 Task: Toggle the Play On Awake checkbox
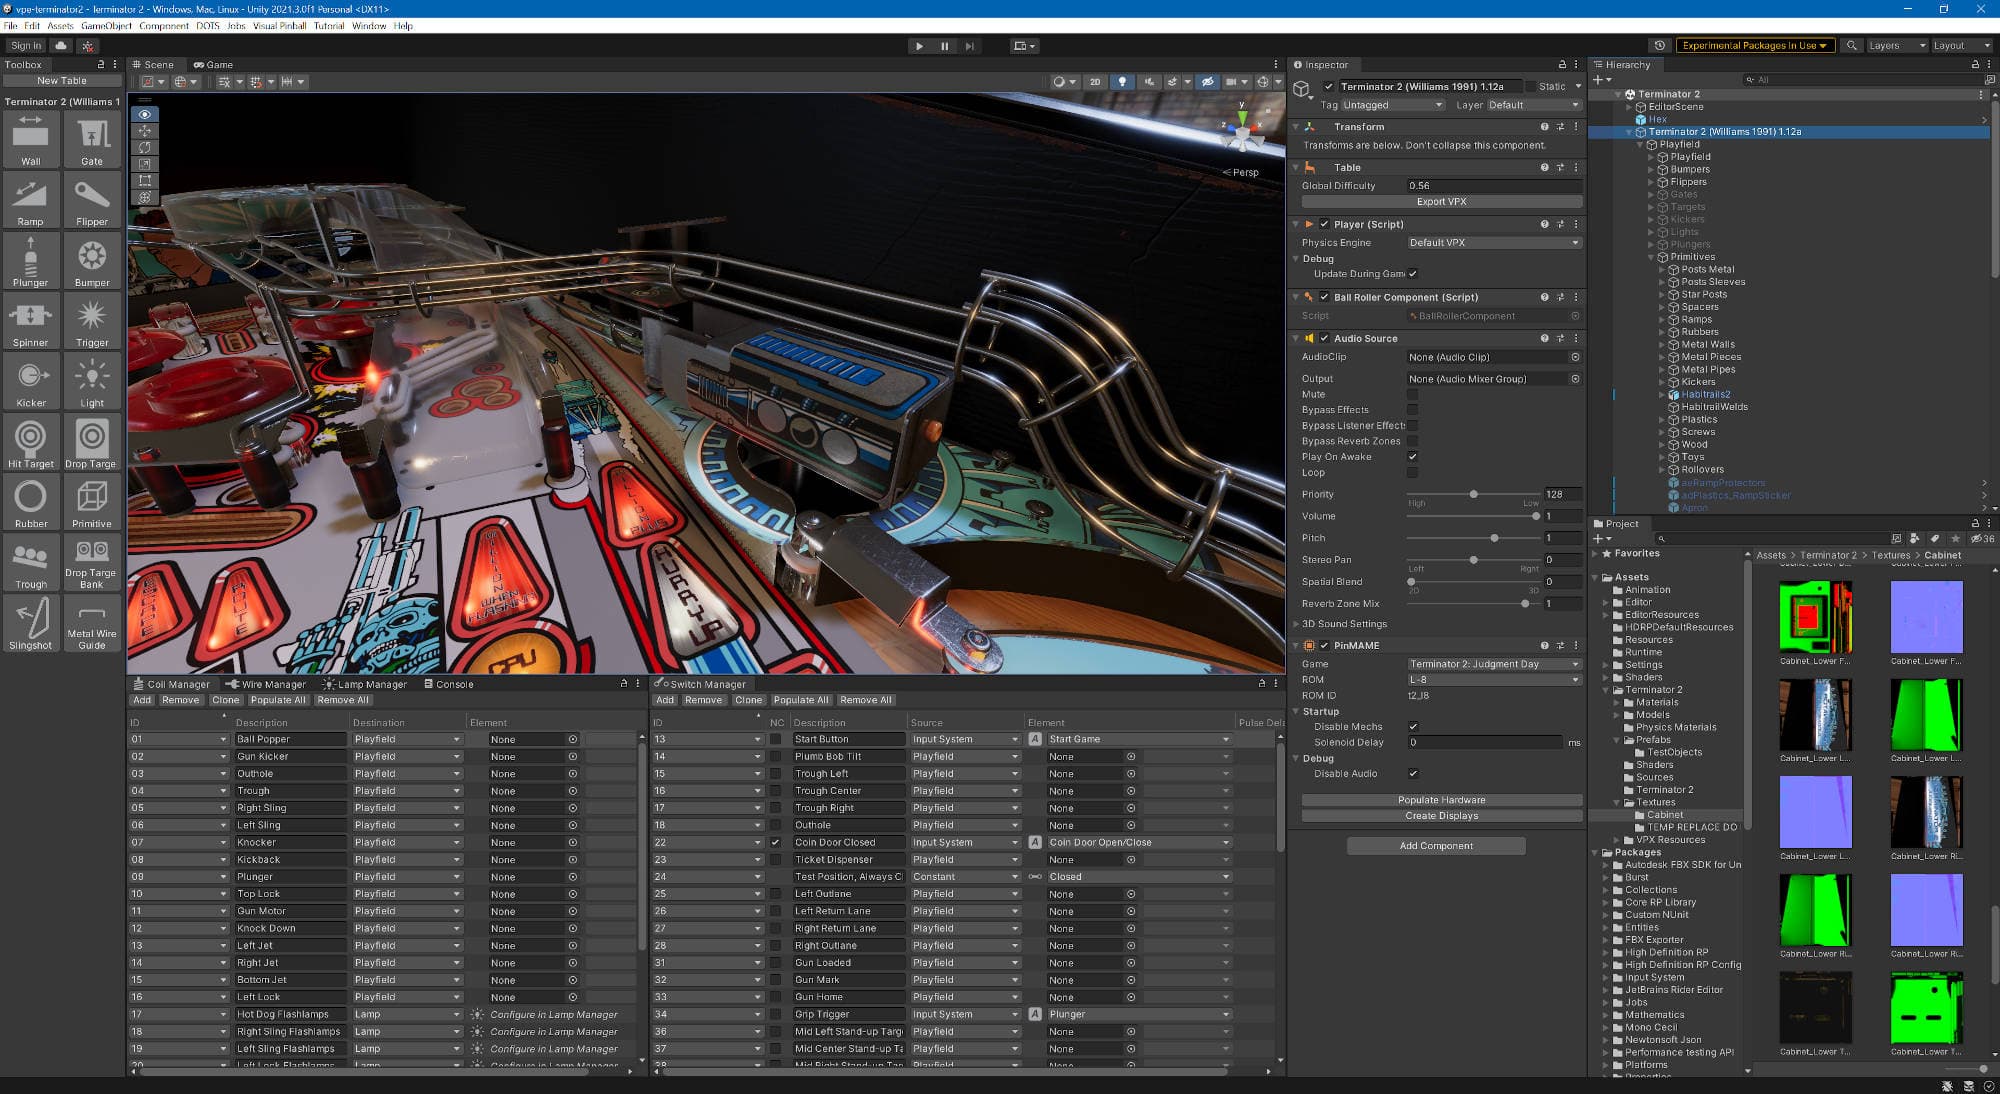(x=1413, y=457)
